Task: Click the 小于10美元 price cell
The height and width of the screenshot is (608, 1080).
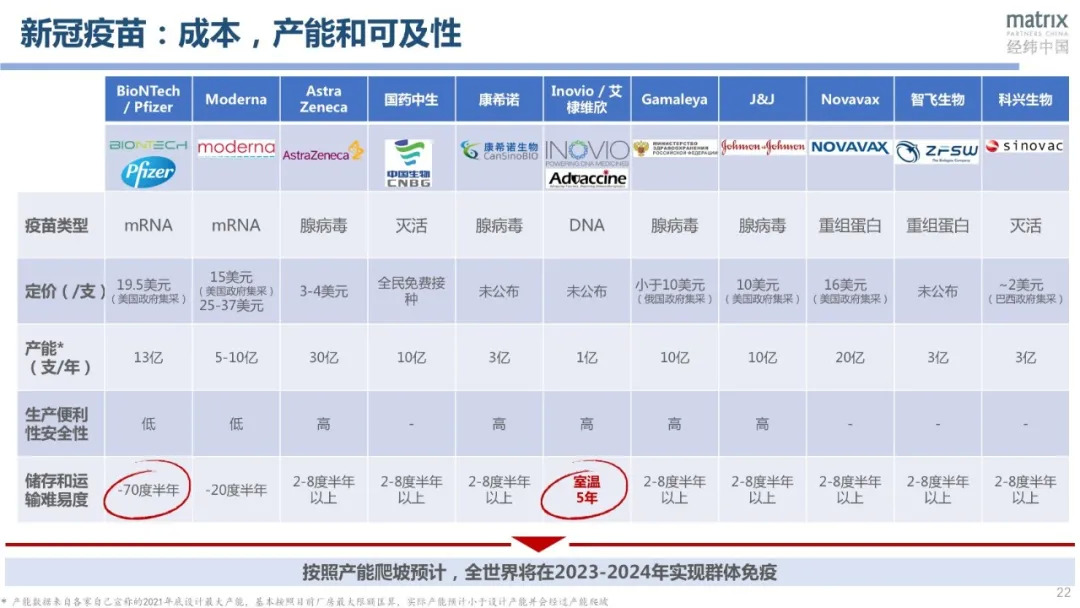Action: pyautogui.click(x=674, y=291)
